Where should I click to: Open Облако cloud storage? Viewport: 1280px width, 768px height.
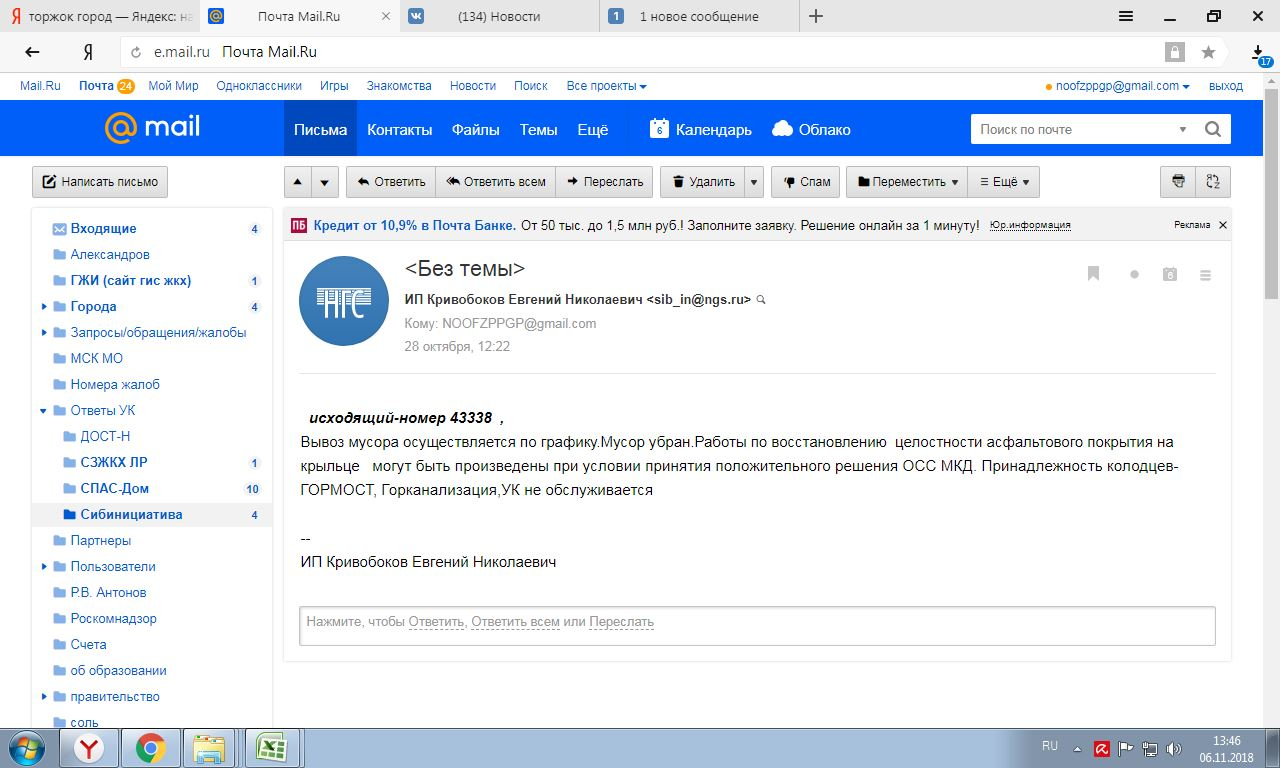point(811,129)
